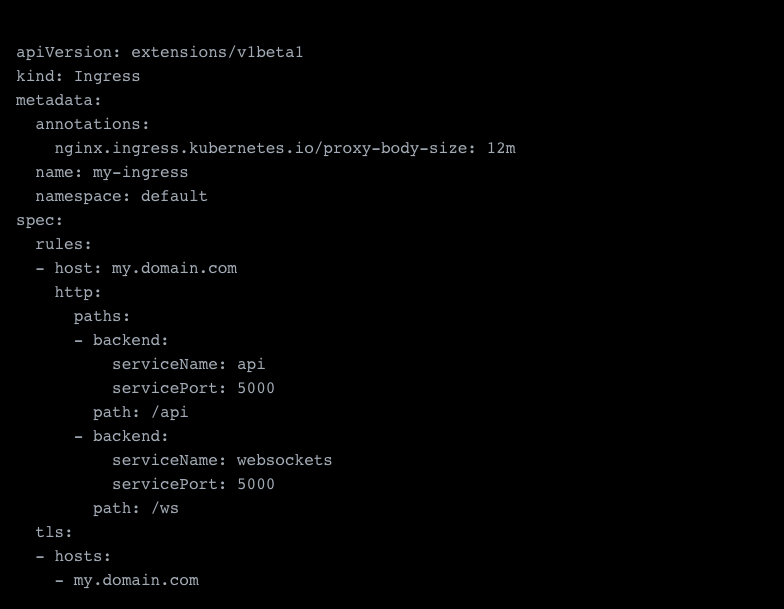Click the '12m' body size value
This screenshot has width=784, height=609.
pos(501,148)
